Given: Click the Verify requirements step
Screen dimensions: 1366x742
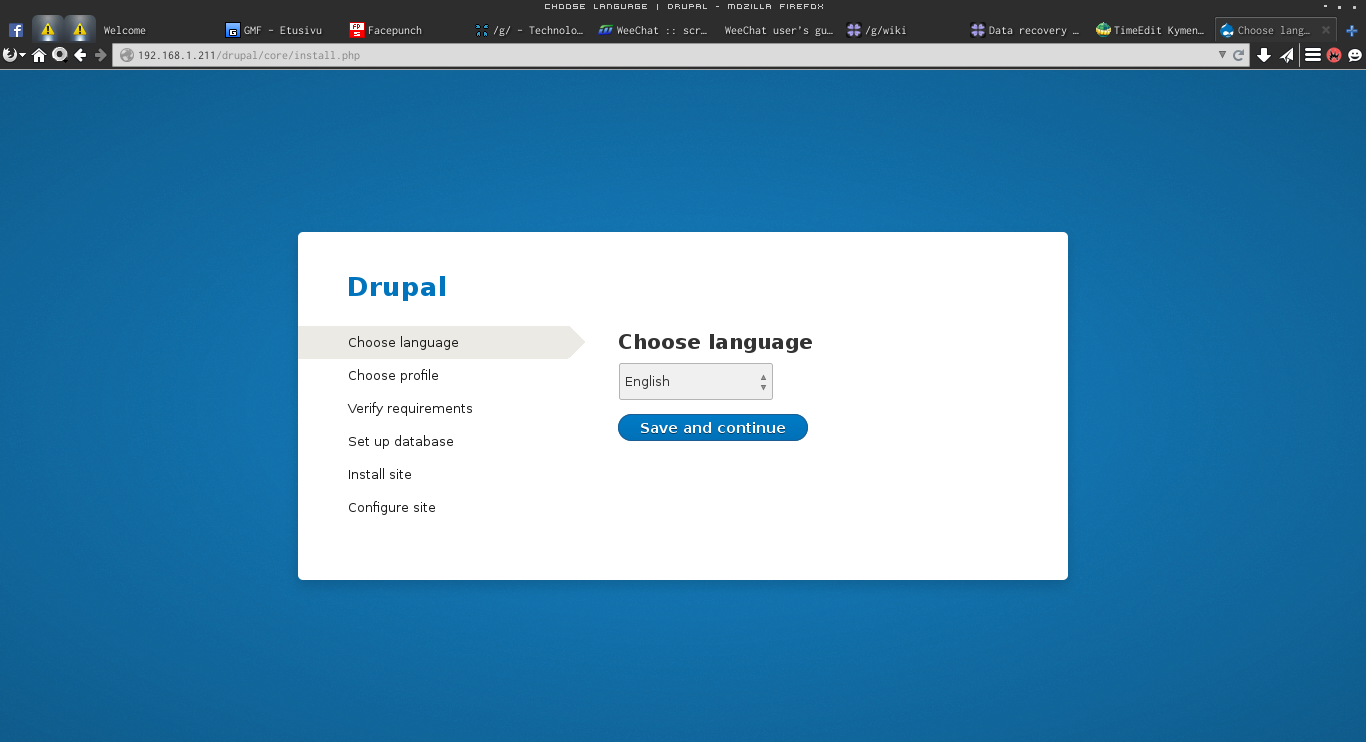Looking at the screenshot, I should pyautogui.click(x=410, y=408).
